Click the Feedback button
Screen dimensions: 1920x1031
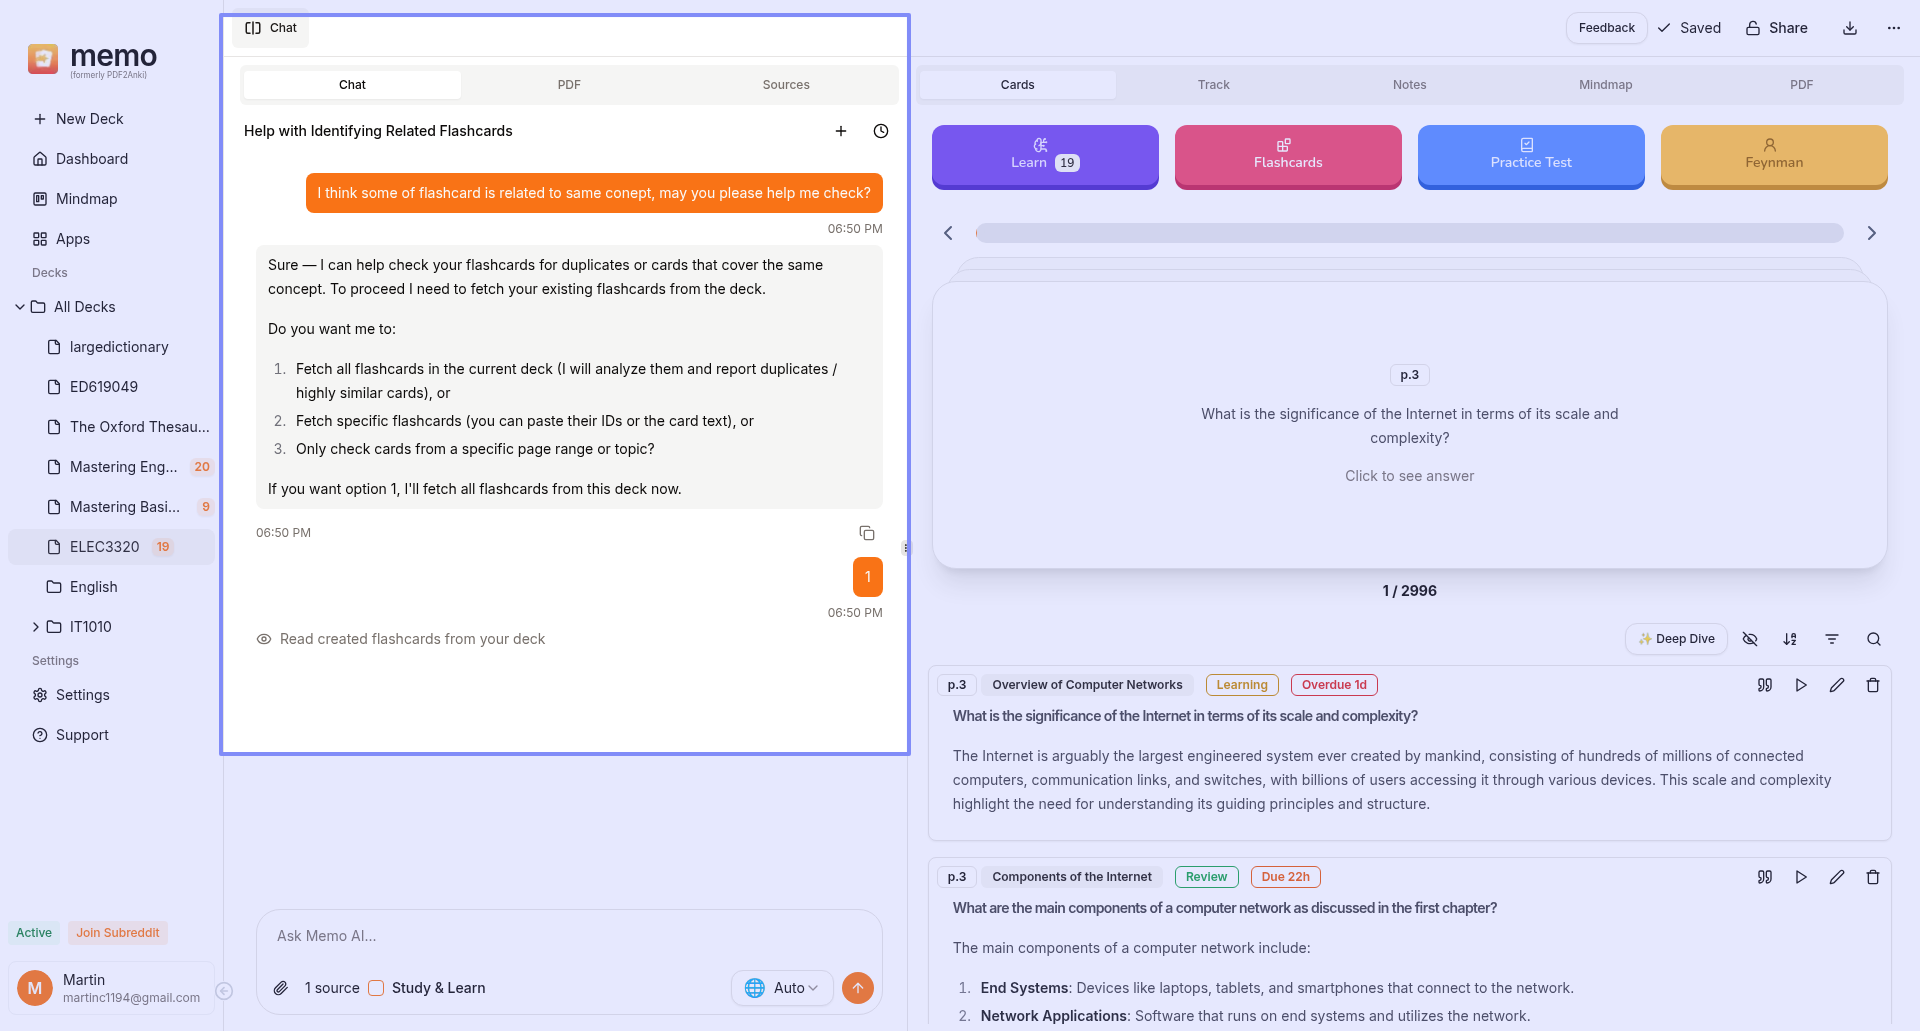1606,28
